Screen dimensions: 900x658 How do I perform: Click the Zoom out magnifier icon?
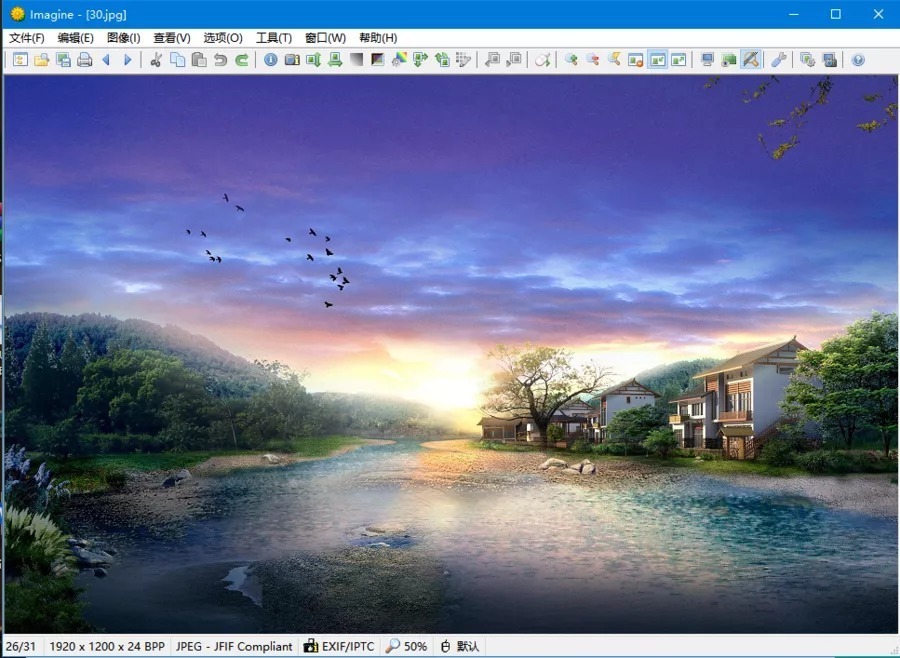coord(593,60)
